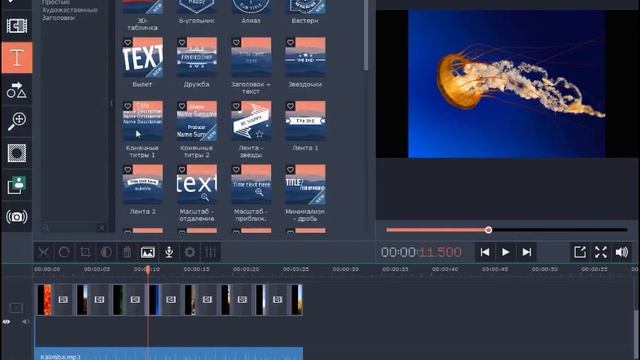Clear the titles search field
This screenshot has height=360, width=640.
[x=102, y=228]
